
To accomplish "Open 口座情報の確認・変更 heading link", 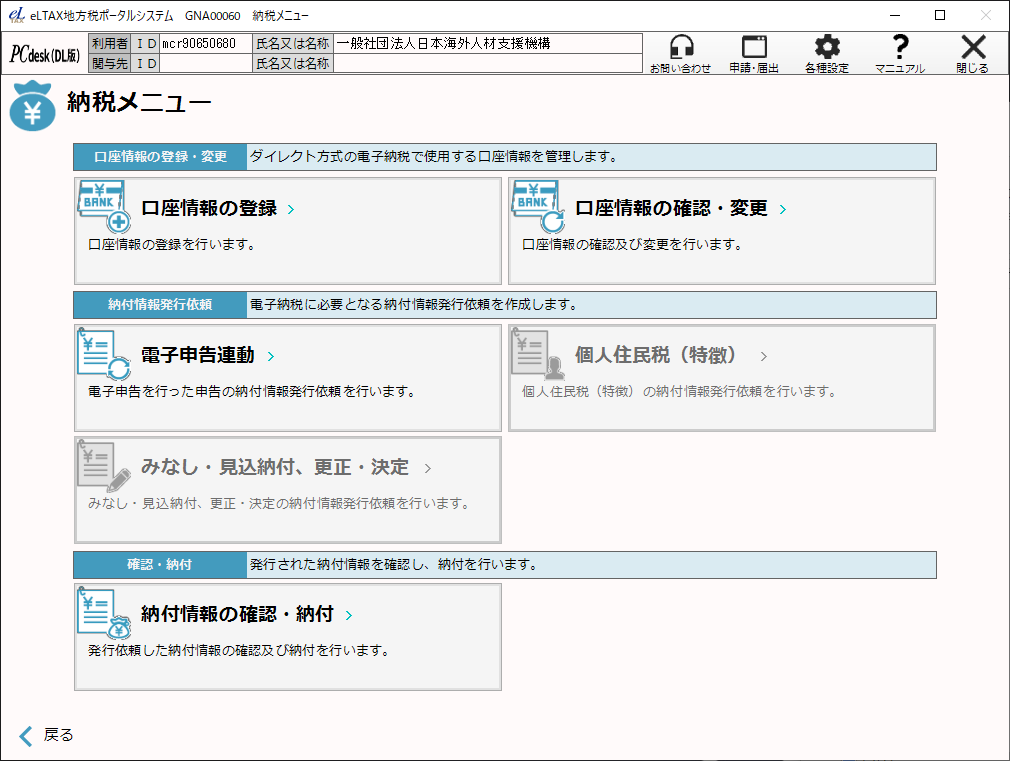I will point(671,208).
